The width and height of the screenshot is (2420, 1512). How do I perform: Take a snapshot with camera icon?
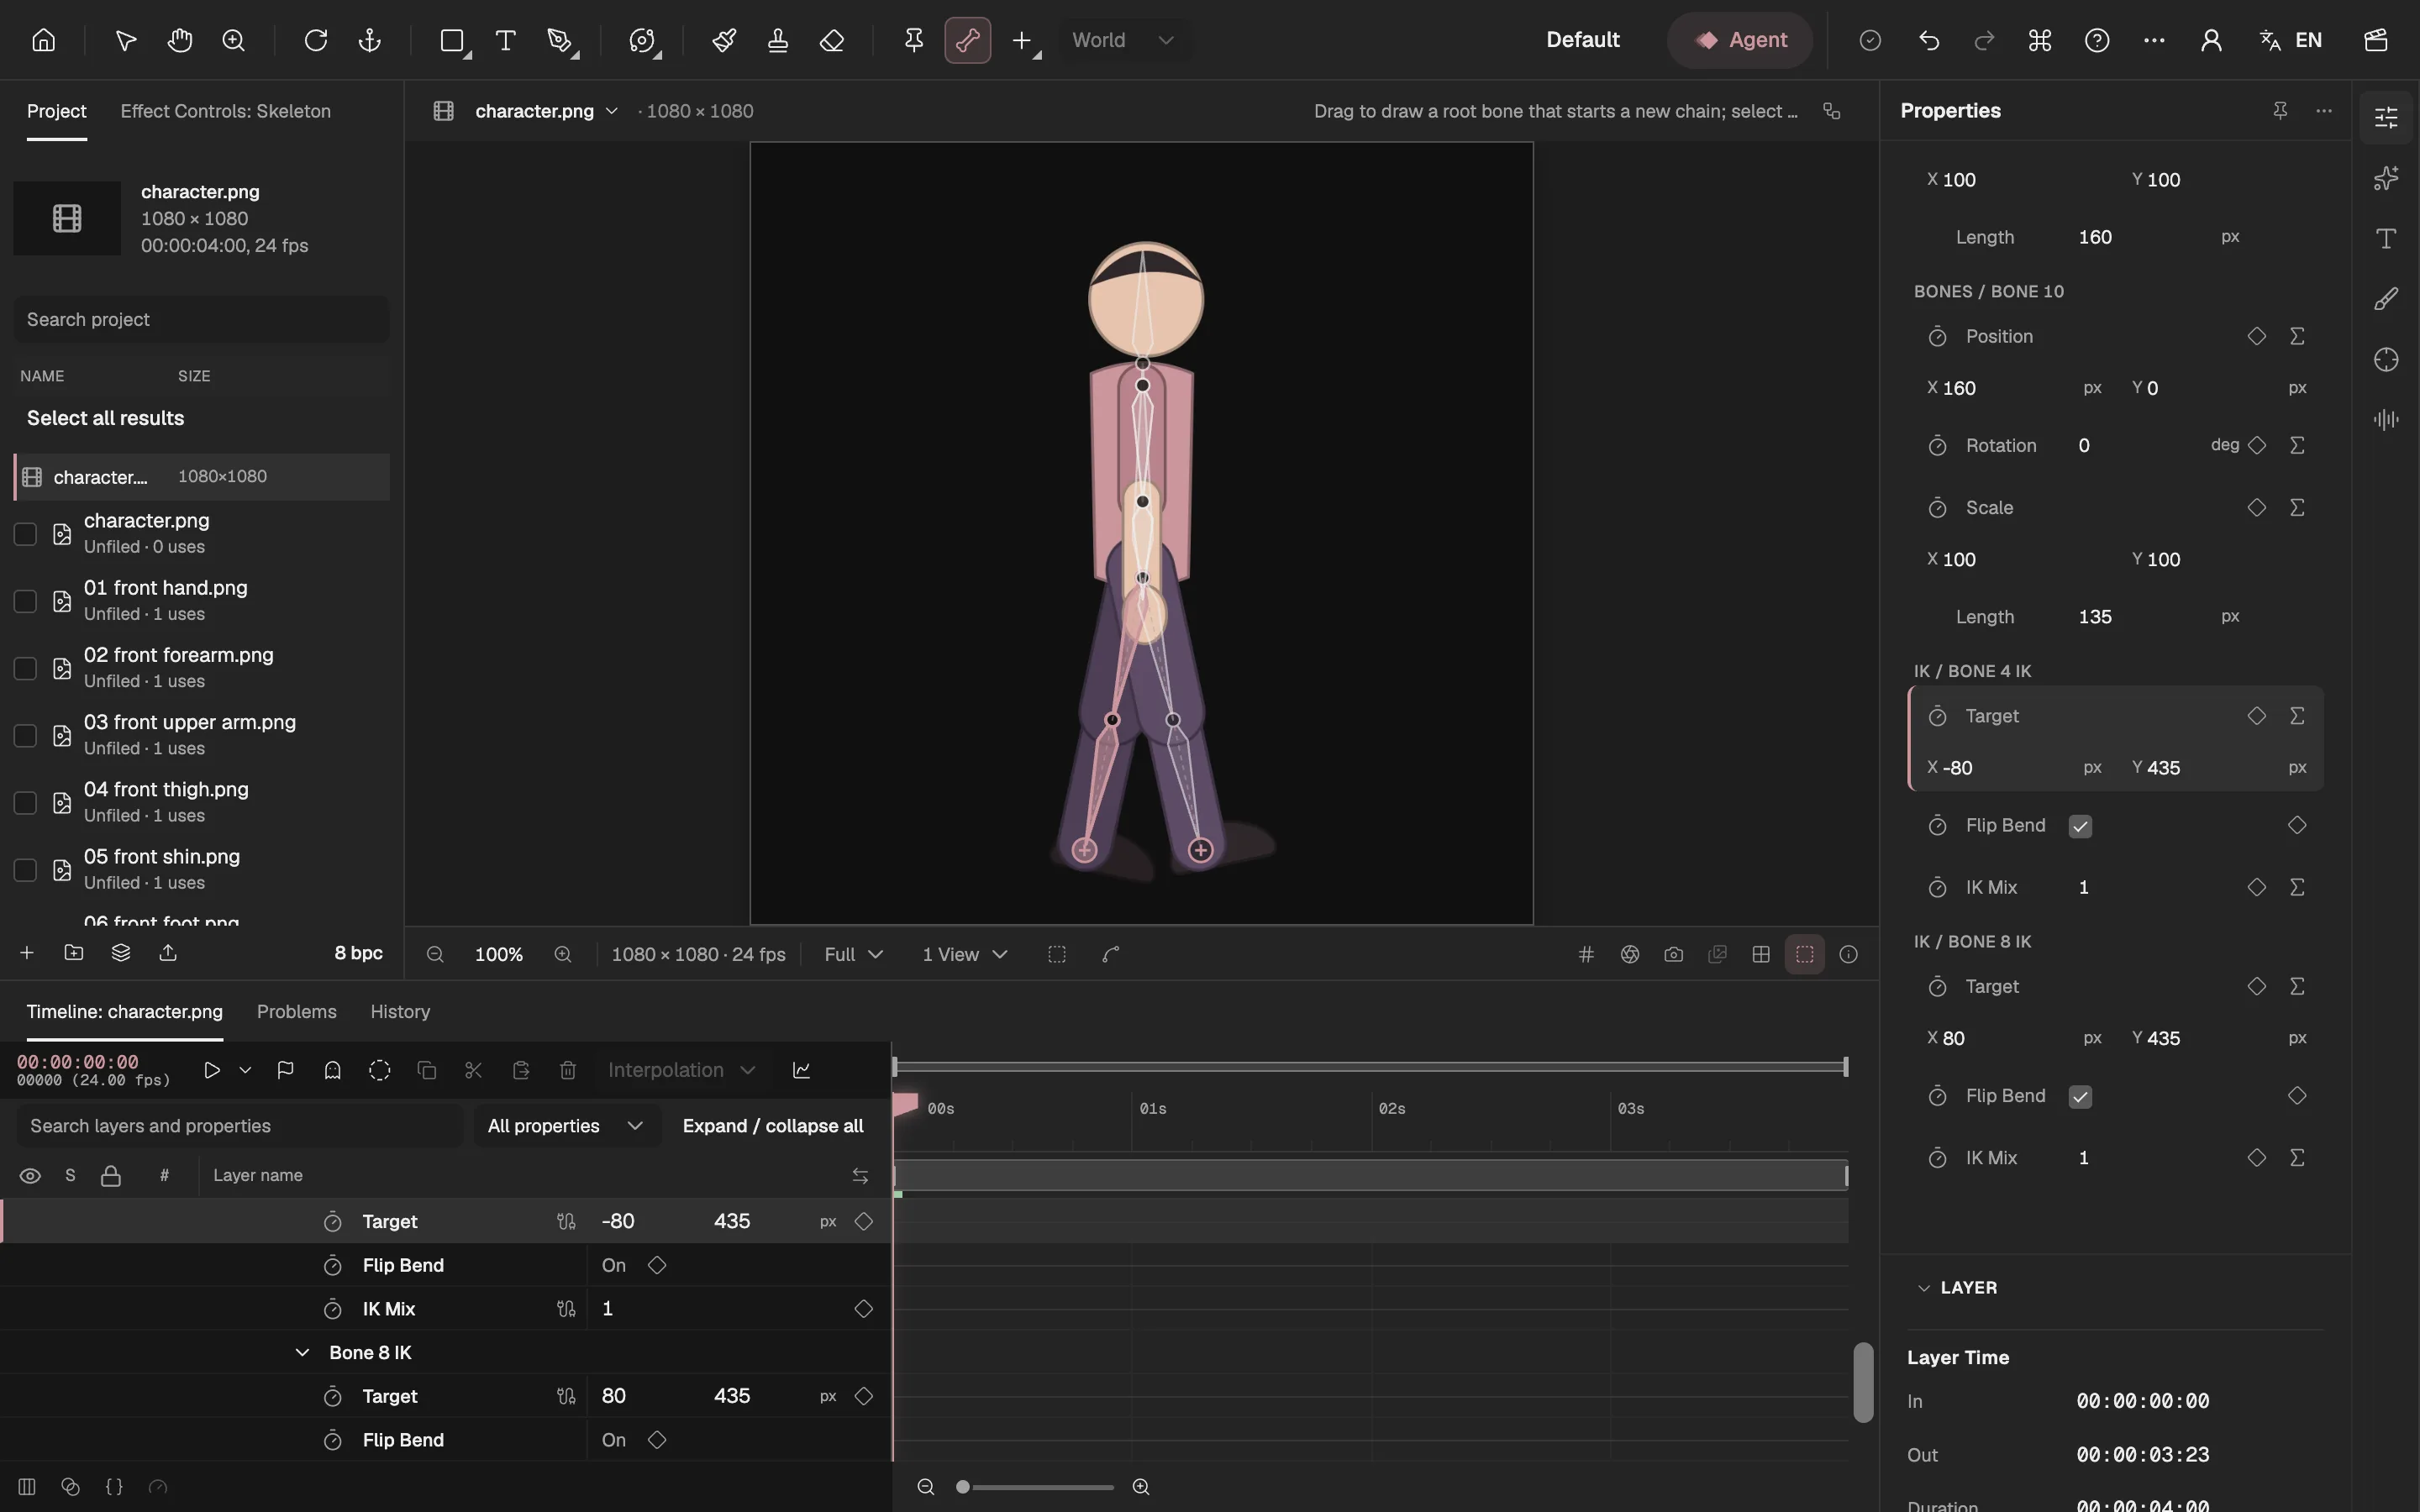pos(1674,954)
